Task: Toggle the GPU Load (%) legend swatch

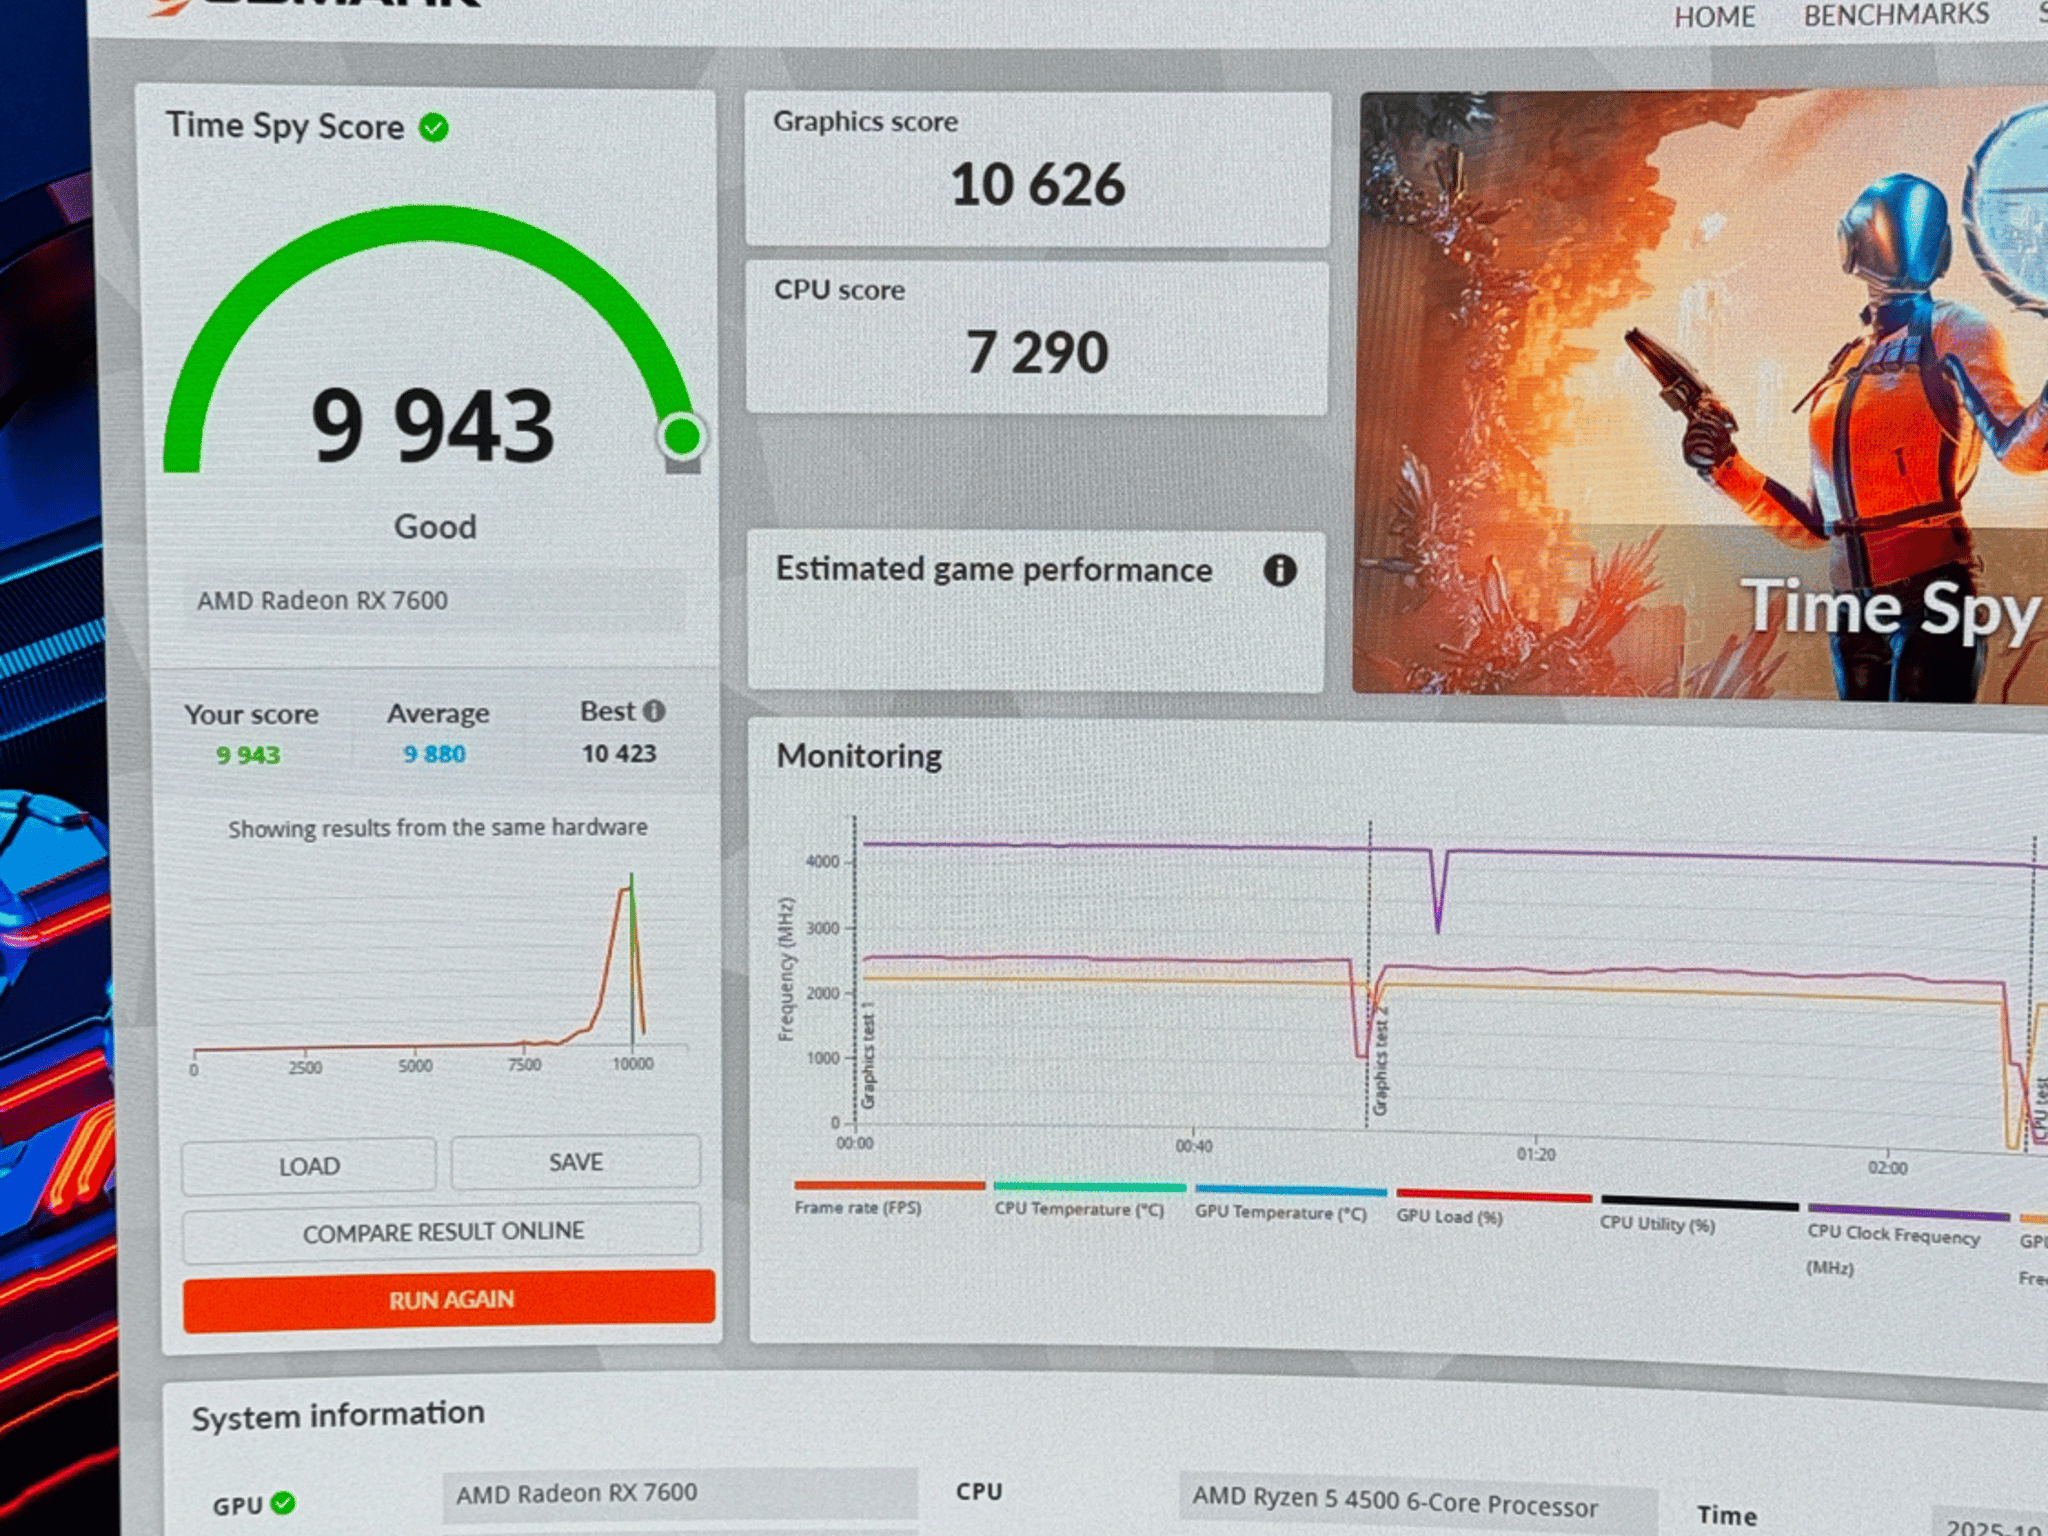Action: tap(1493, 1196)
